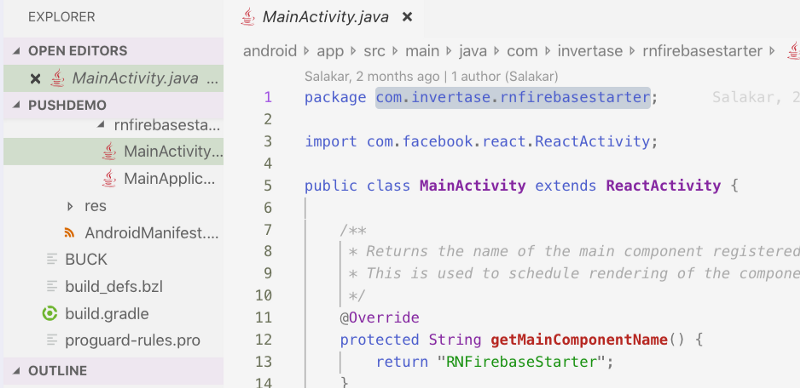
Task: Click Java icon of MainActivity tree item
Action: [109, 151]
